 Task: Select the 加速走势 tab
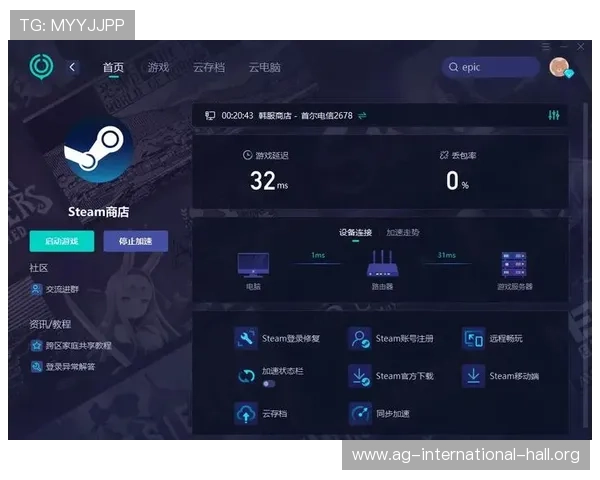point(403,233)
